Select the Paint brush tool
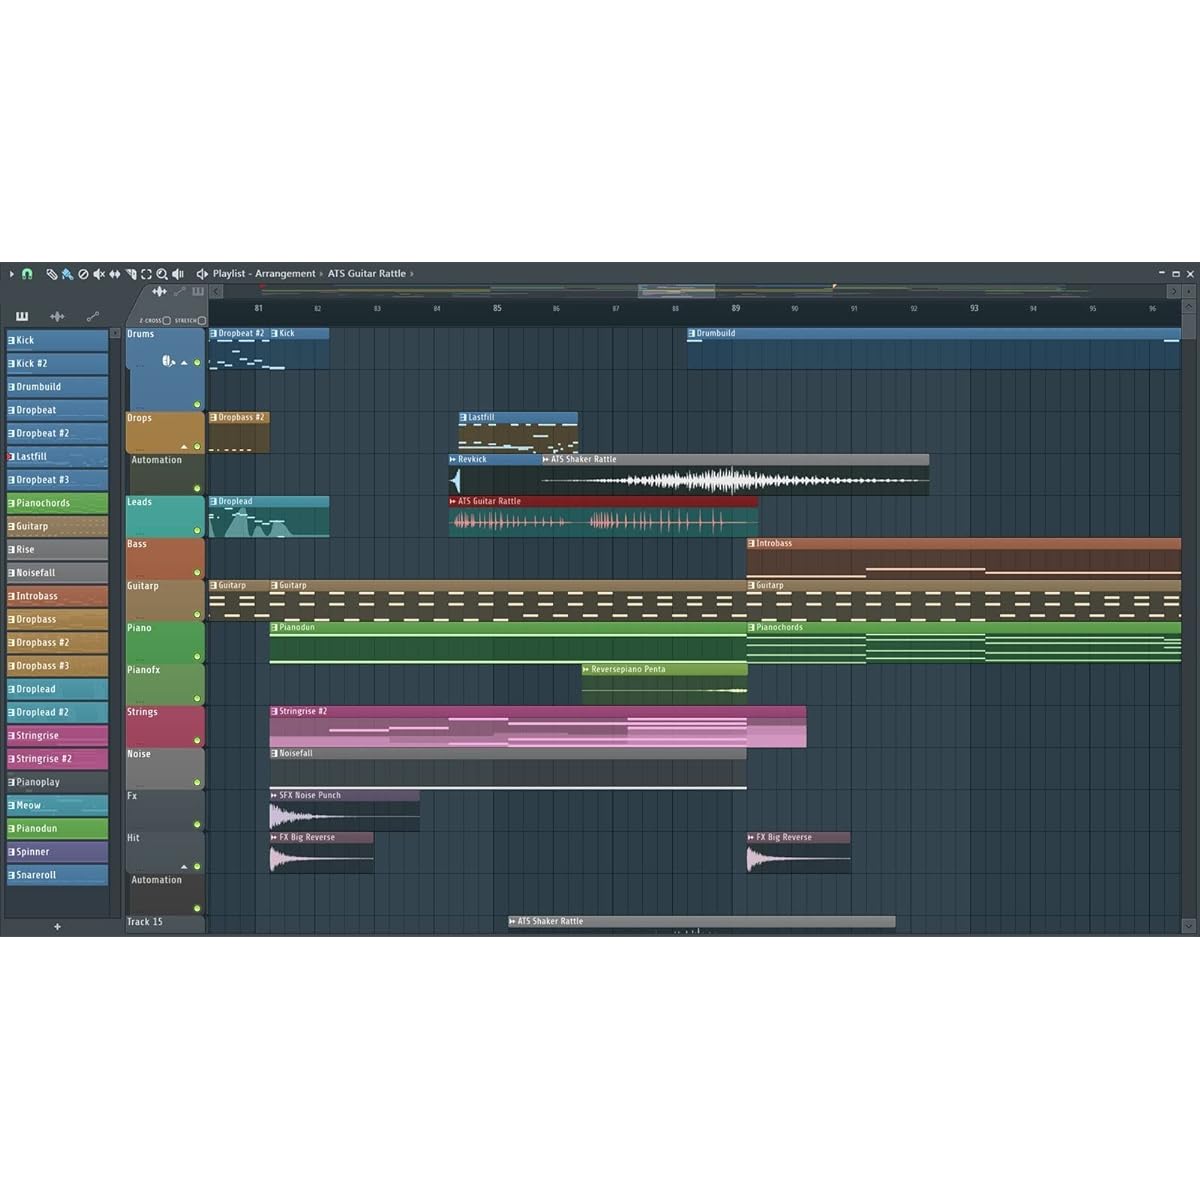1200x1200 pixels. click(67, 274)
